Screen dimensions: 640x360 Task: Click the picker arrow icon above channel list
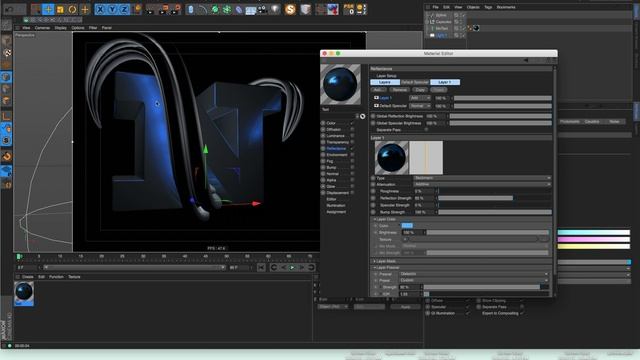[362, 116]
